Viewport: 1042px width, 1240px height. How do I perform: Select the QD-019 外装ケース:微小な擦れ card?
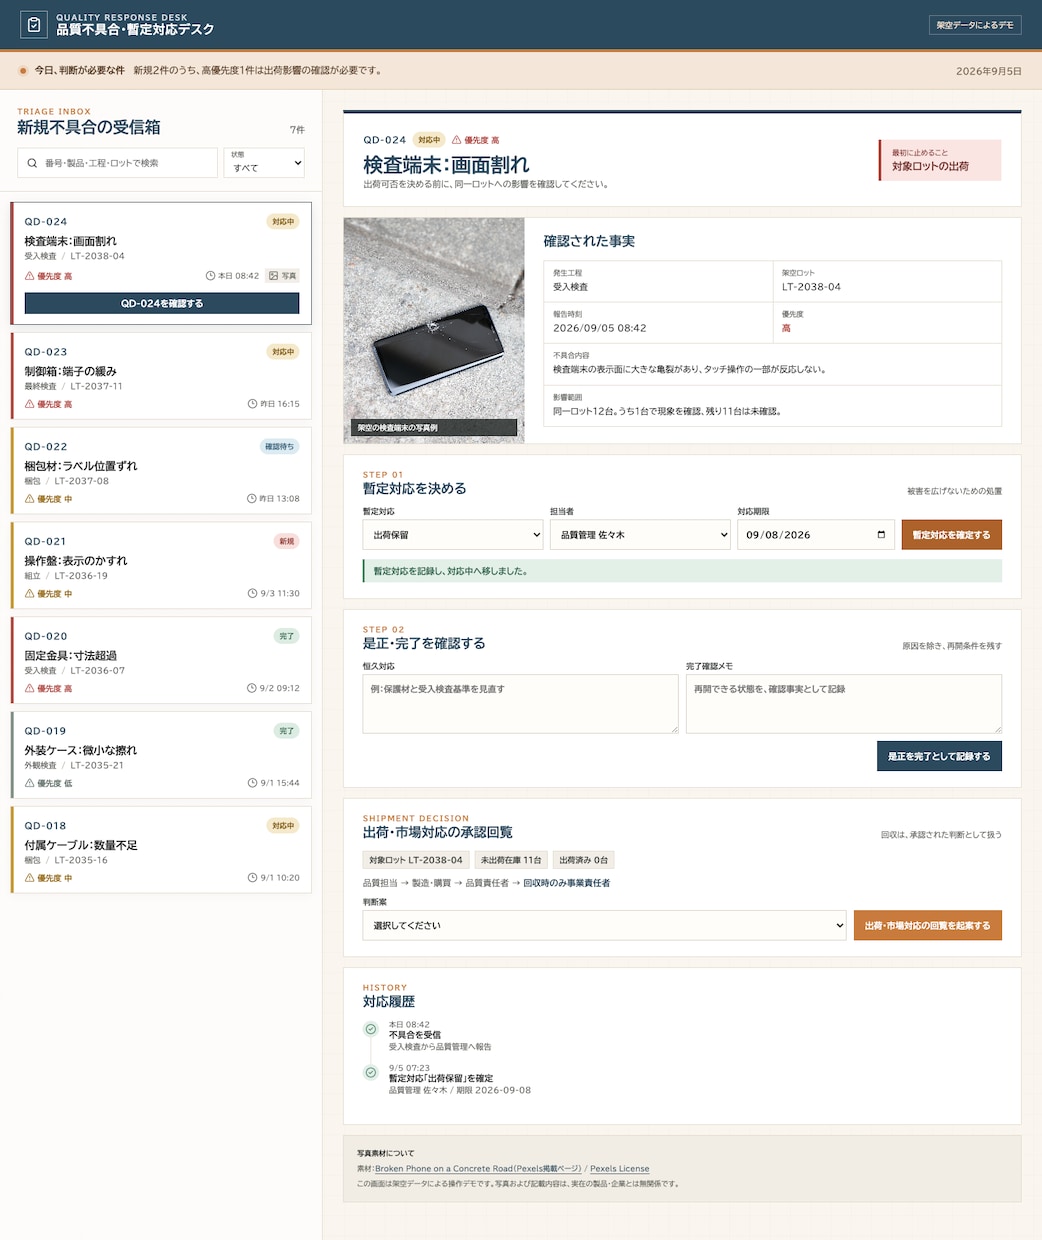161,755
